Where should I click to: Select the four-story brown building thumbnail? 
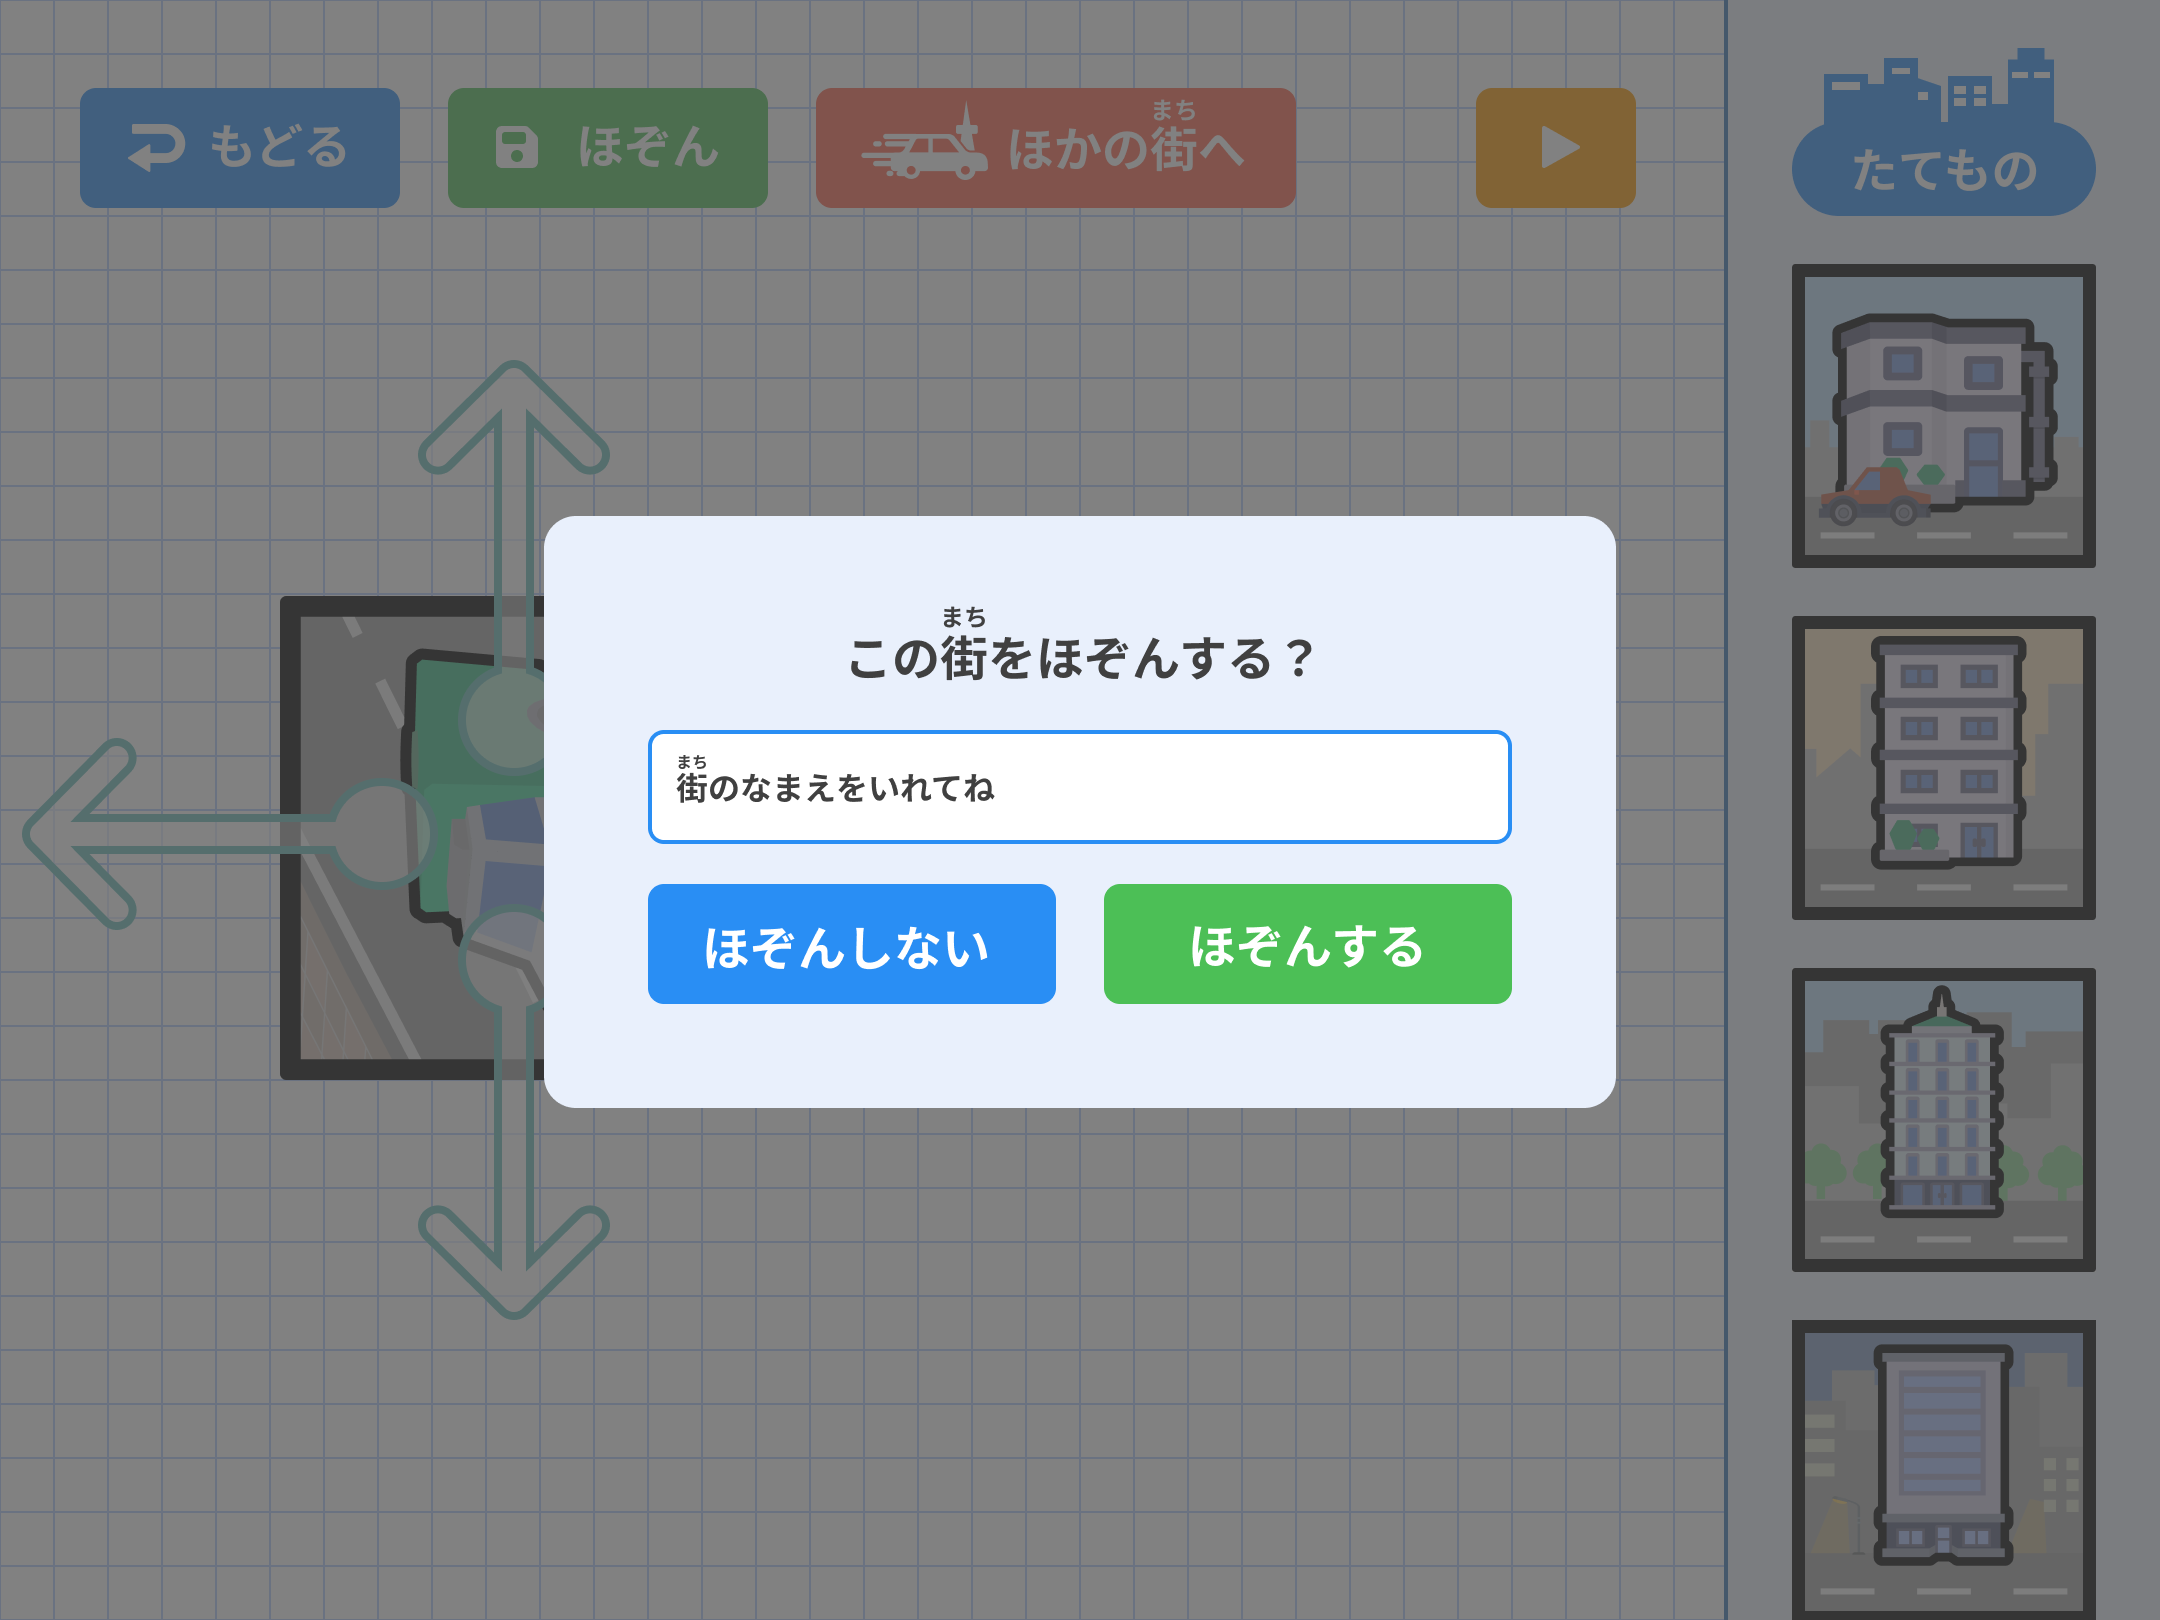(1944, 768)
